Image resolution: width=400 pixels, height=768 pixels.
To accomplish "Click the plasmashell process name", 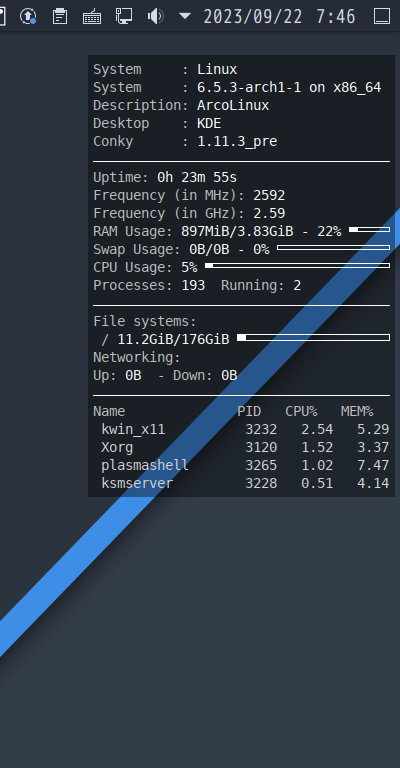I will (145, 465).
